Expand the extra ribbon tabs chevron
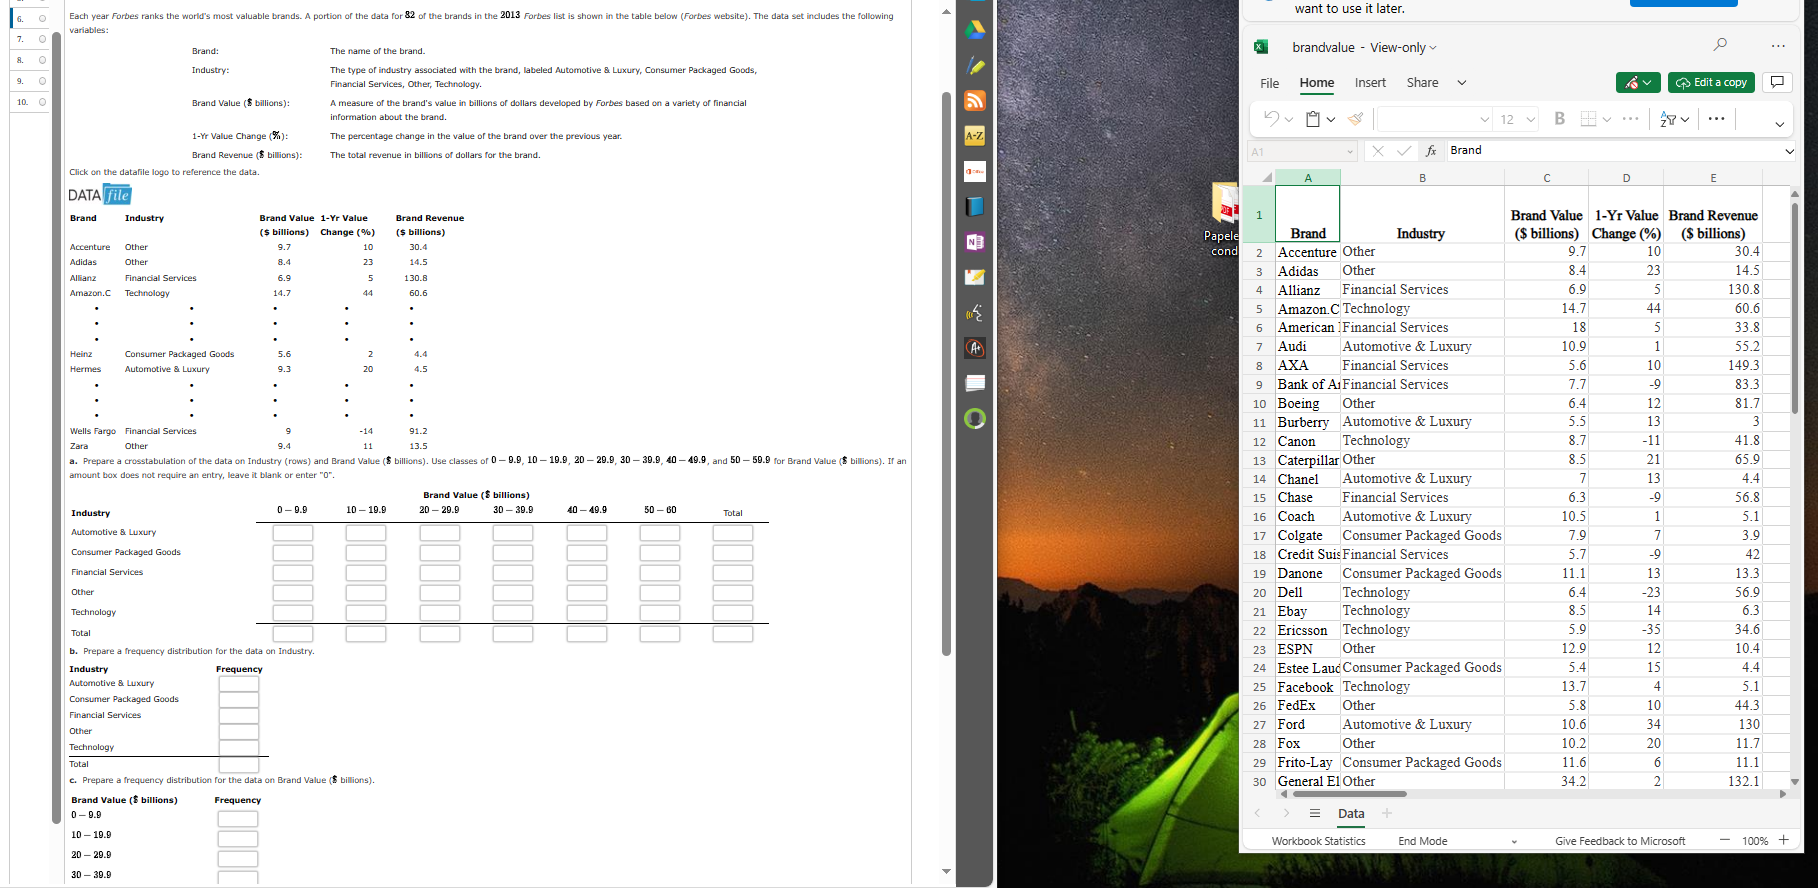1818x888 pixels. pyautogui.click(x=1461, y=83)
